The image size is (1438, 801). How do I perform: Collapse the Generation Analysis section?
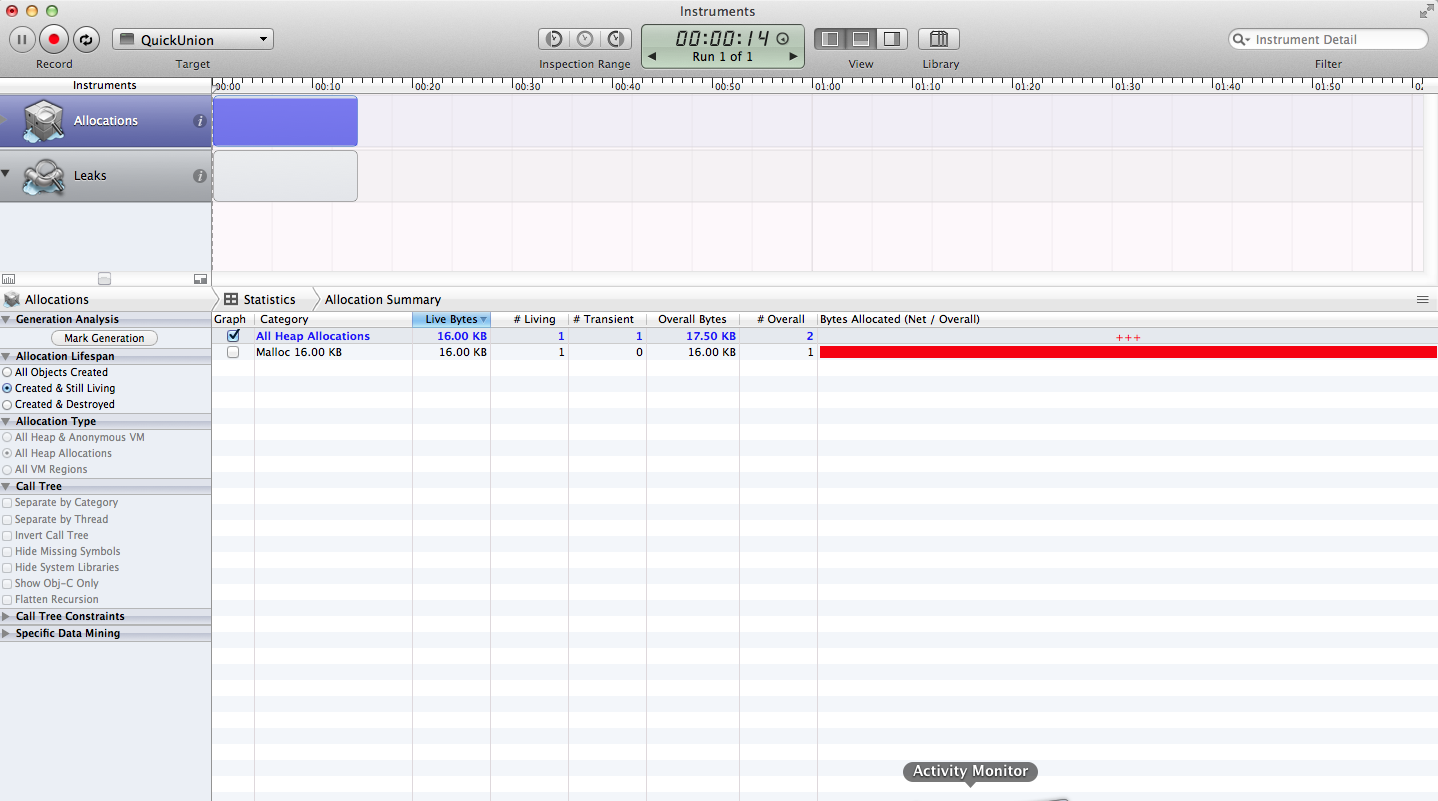point(6,320)
